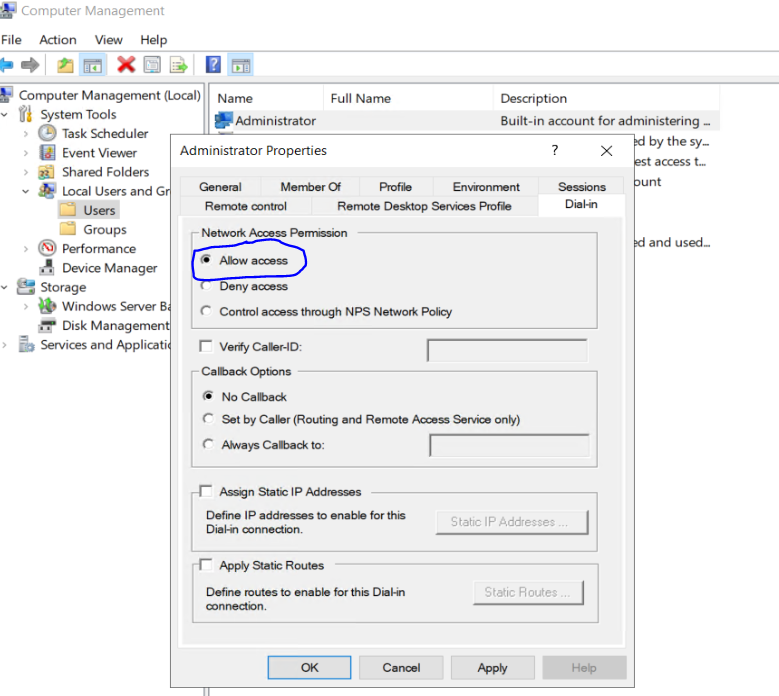
Task: Click the Storage node icon
Action: [25, 287]
